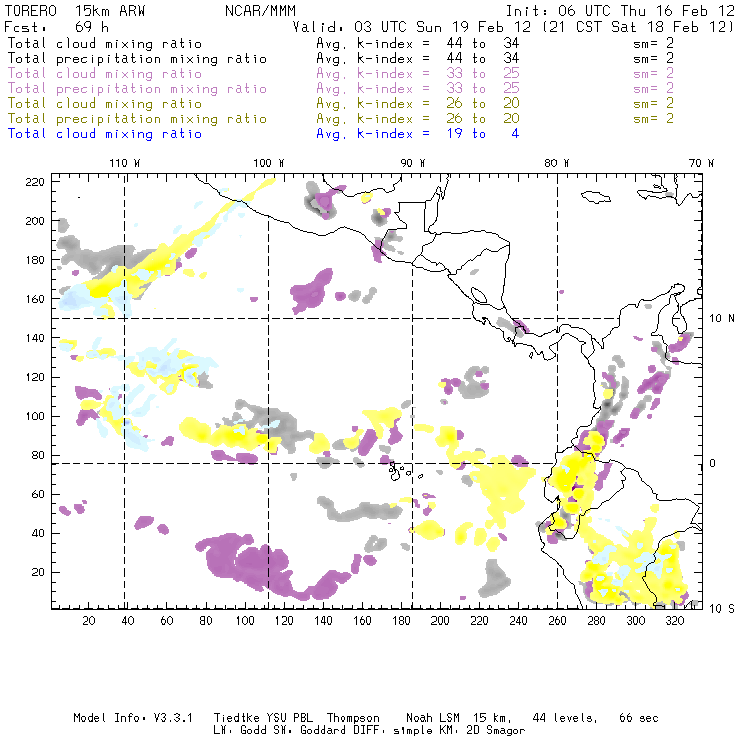Click 'YSU PBL' in footer
This screenshot has height=740, width=740.
(289, 718)
